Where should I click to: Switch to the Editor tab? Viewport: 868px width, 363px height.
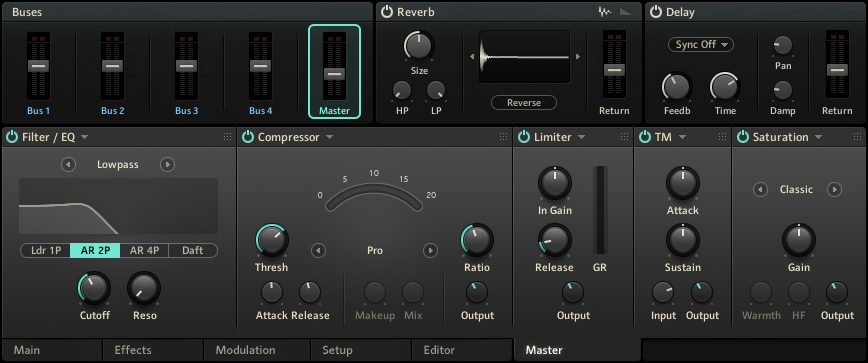tap(462, 350)
